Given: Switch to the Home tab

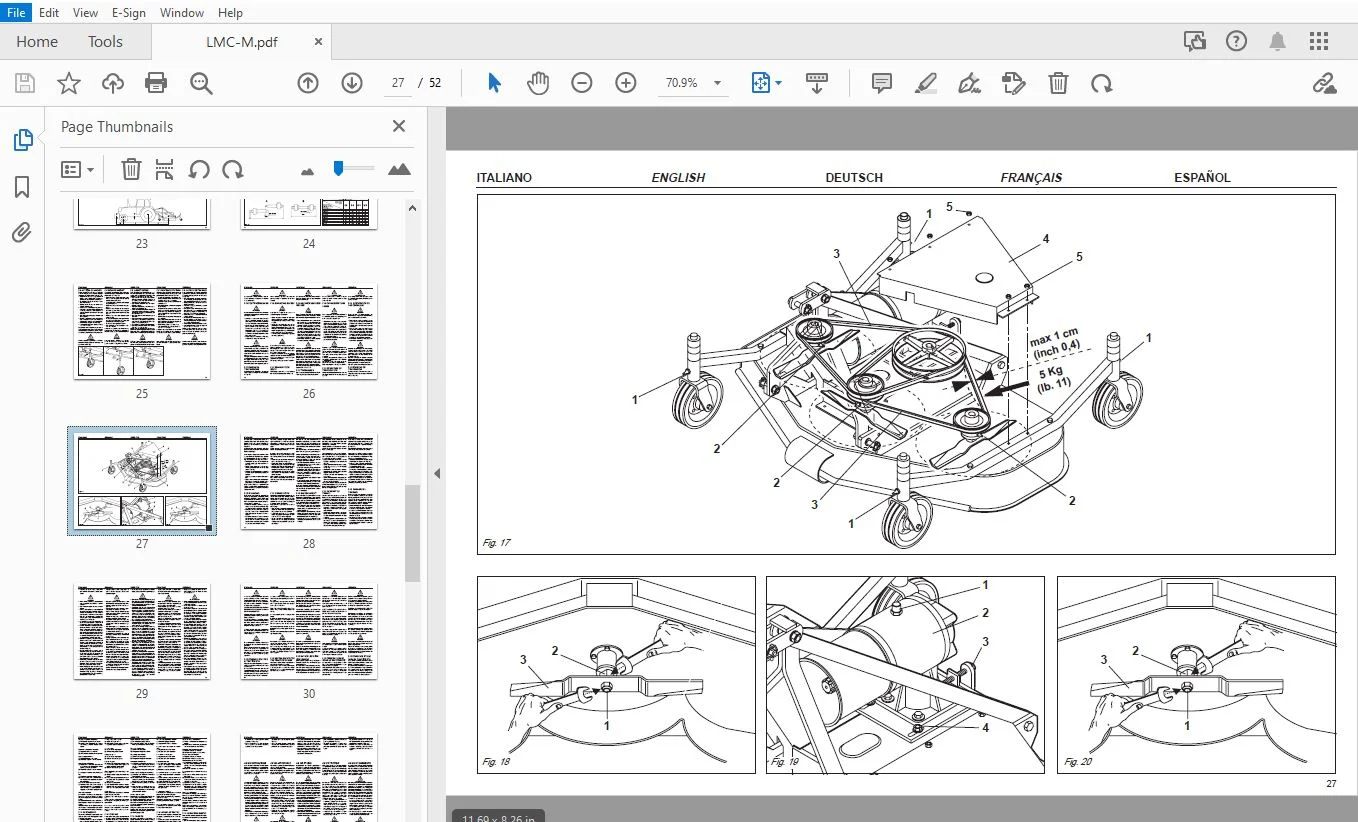Looking at the screenshot, I should click(x=37, y=42).
